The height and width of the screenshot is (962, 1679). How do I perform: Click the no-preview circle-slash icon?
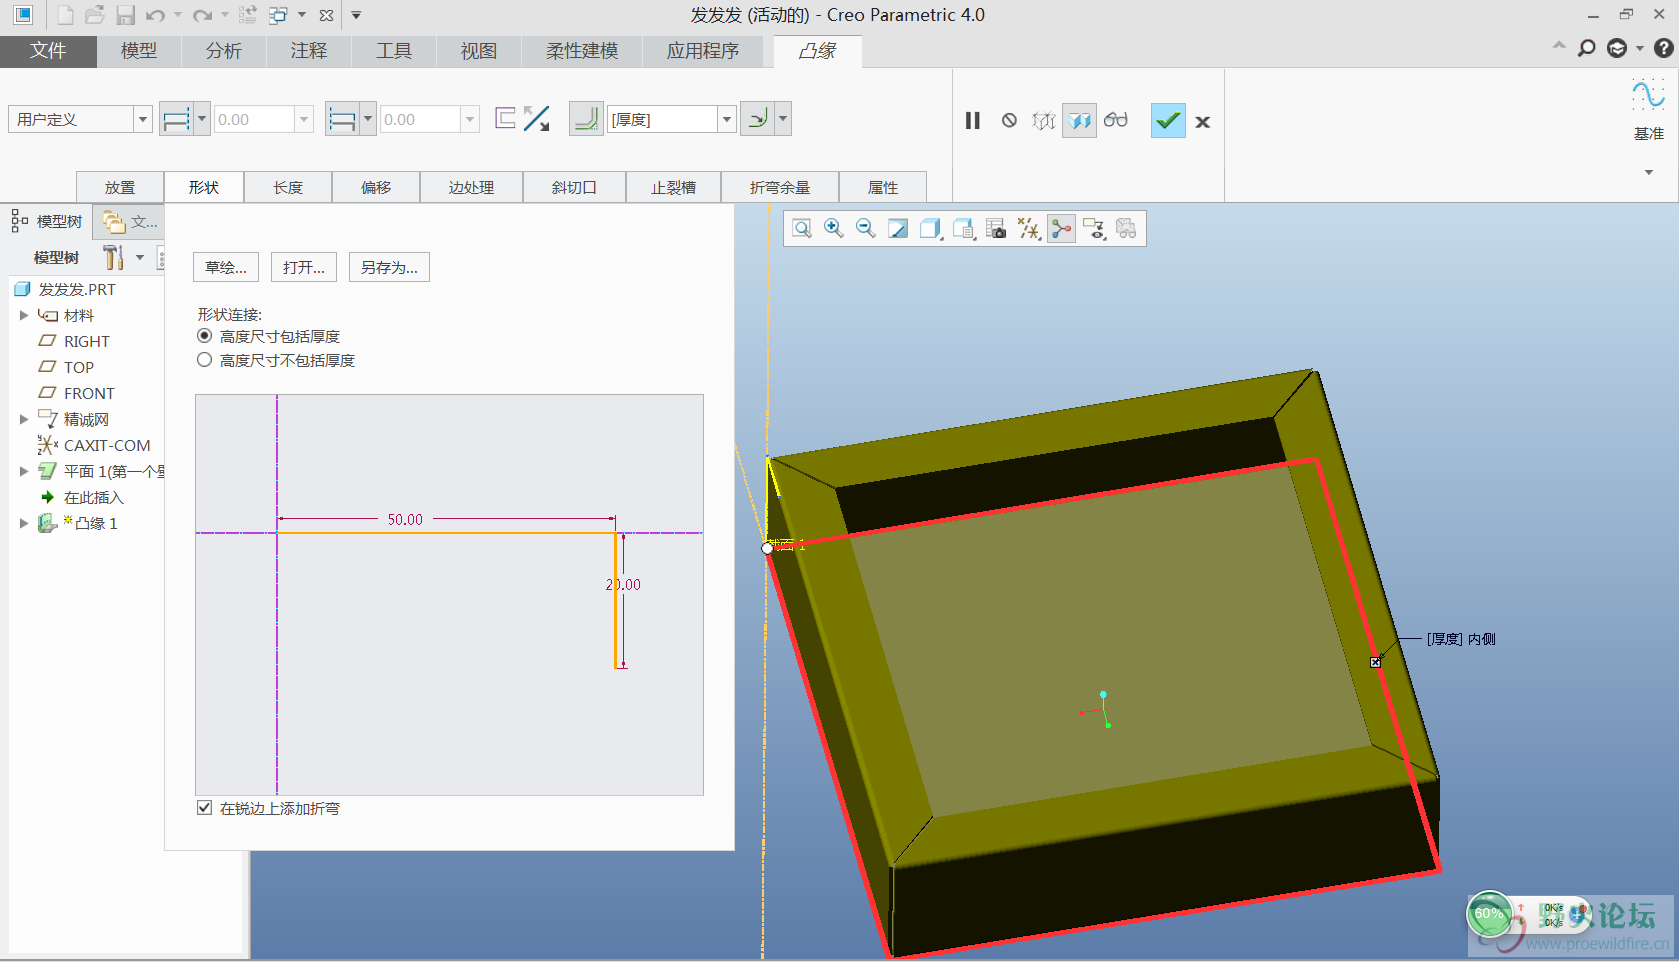coord(1009,121)
